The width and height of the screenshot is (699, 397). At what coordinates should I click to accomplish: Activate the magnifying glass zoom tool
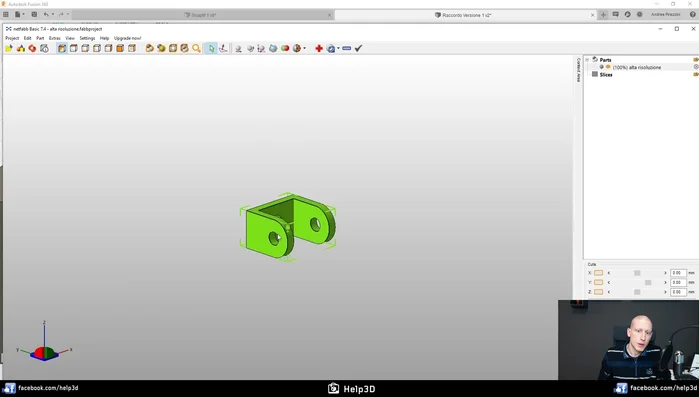tap(196, 48)
